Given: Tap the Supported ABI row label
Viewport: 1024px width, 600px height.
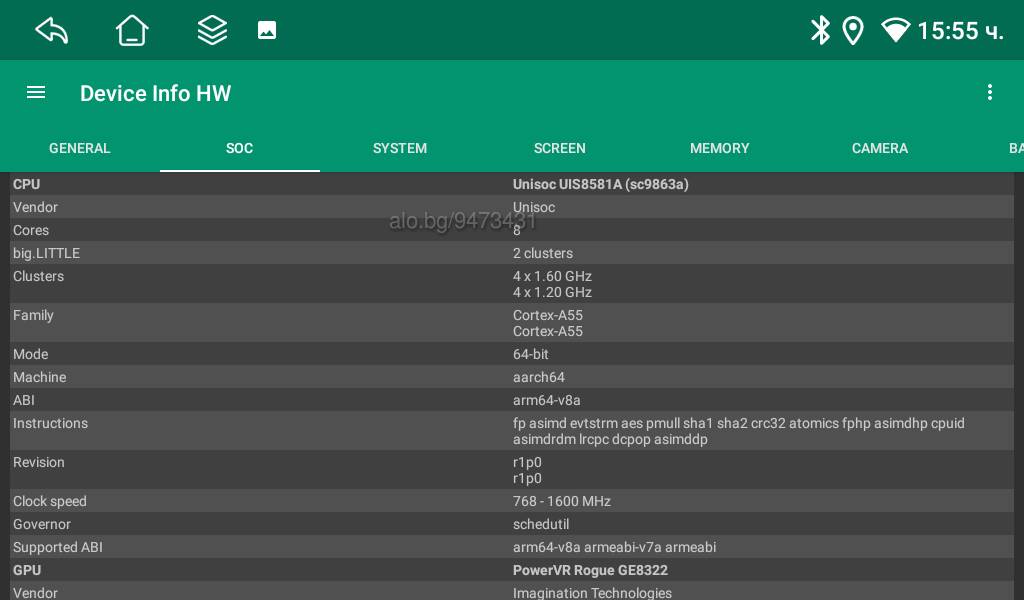Looking at the screenshot, I should [x=58, y=547].
